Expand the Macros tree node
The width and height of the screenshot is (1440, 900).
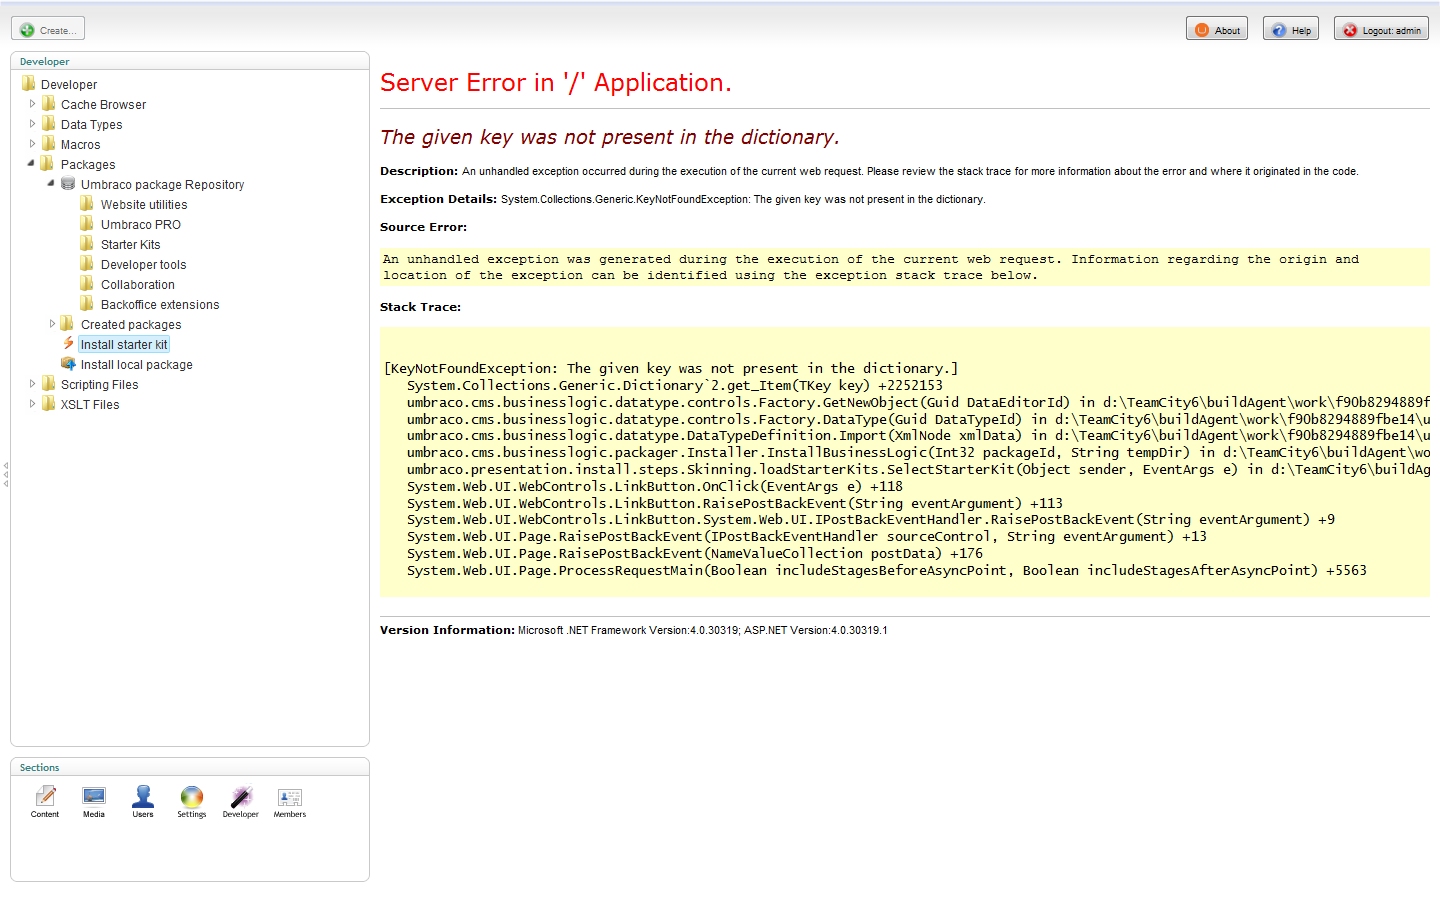32,144
